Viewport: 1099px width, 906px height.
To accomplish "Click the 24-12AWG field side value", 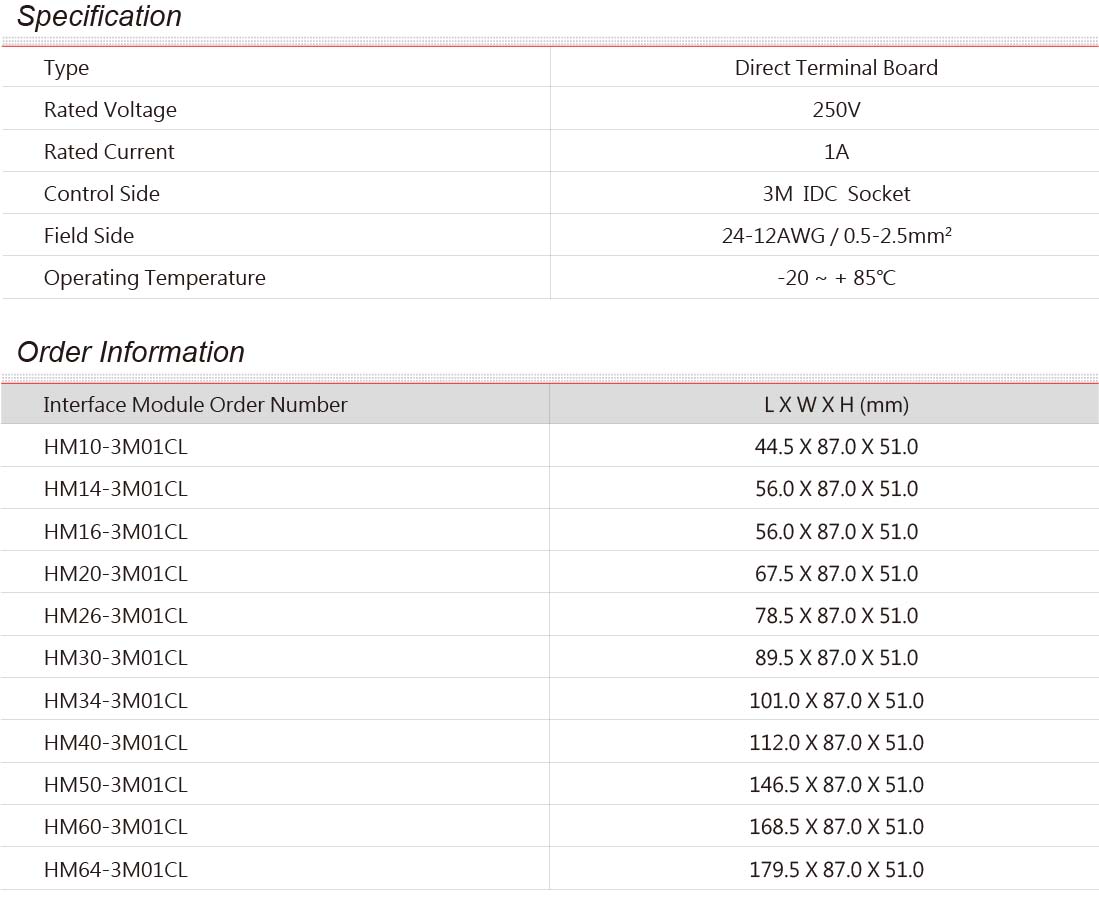I will pyautogui.click(x=836, y=235).
